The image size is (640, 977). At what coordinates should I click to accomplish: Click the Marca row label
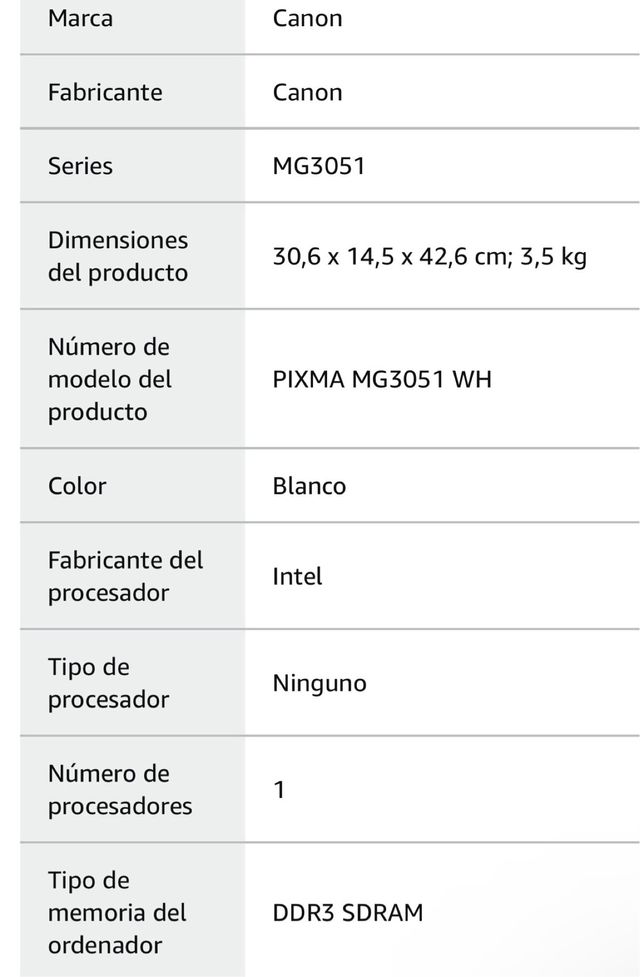coord(80,18)
